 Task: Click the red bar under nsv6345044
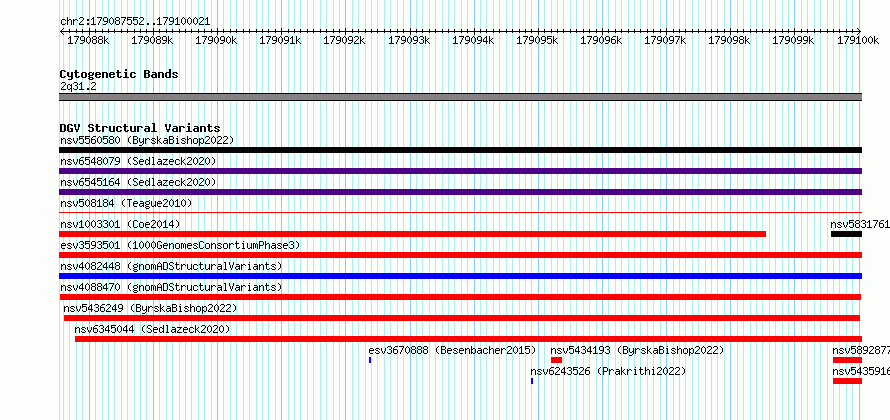tap(468, 339)
